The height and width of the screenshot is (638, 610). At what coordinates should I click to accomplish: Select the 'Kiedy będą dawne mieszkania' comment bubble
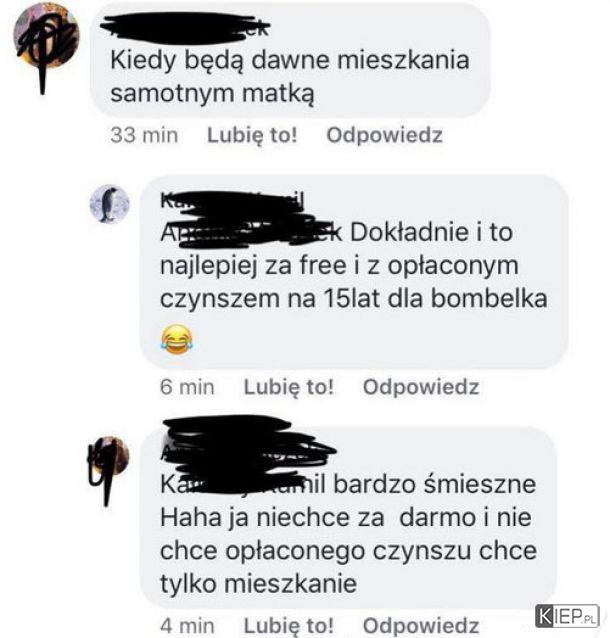point(290,61)
